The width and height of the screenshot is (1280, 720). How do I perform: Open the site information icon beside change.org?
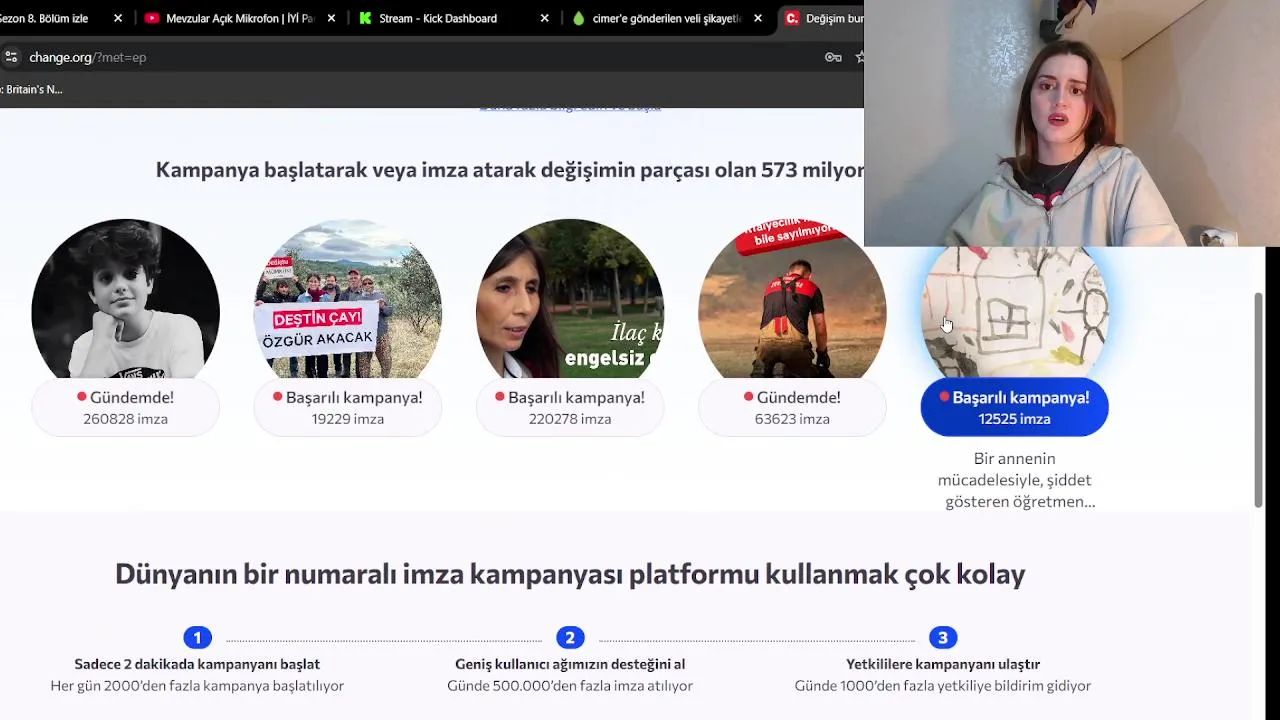point(10,57)
